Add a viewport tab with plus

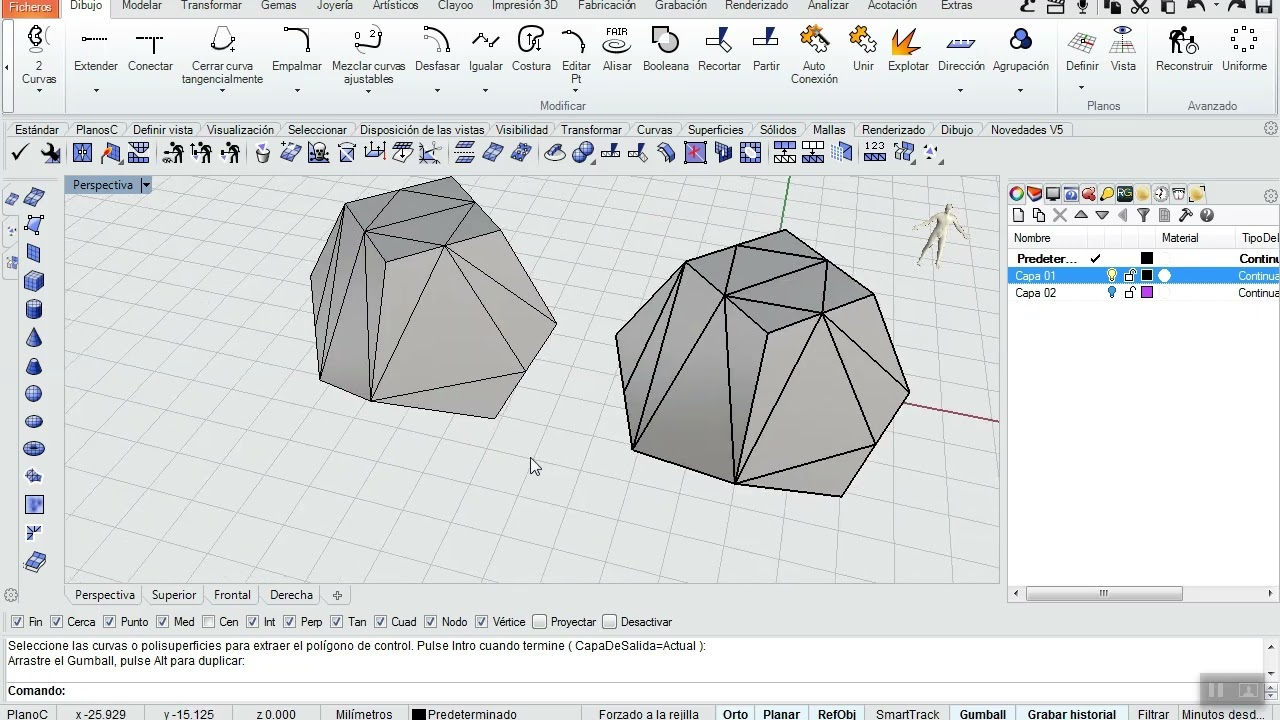pyautogui.click(x=337, y=595)
